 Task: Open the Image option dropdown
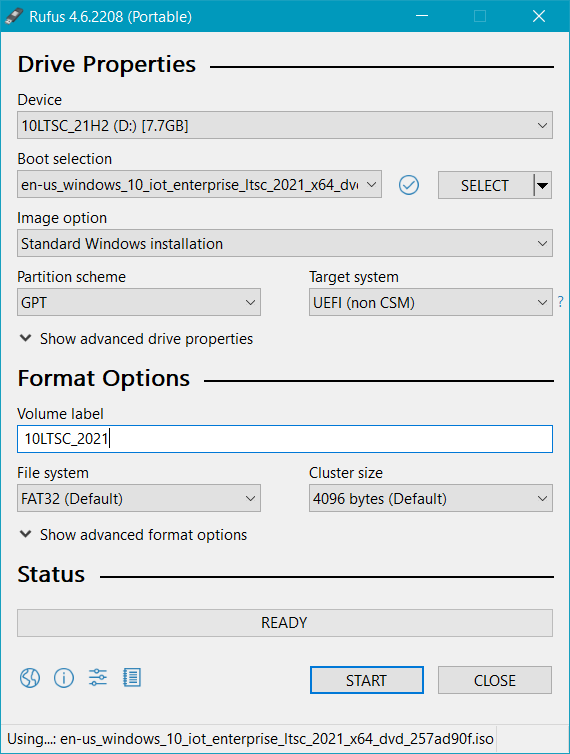pyautogui.click(x=285, y=243)
